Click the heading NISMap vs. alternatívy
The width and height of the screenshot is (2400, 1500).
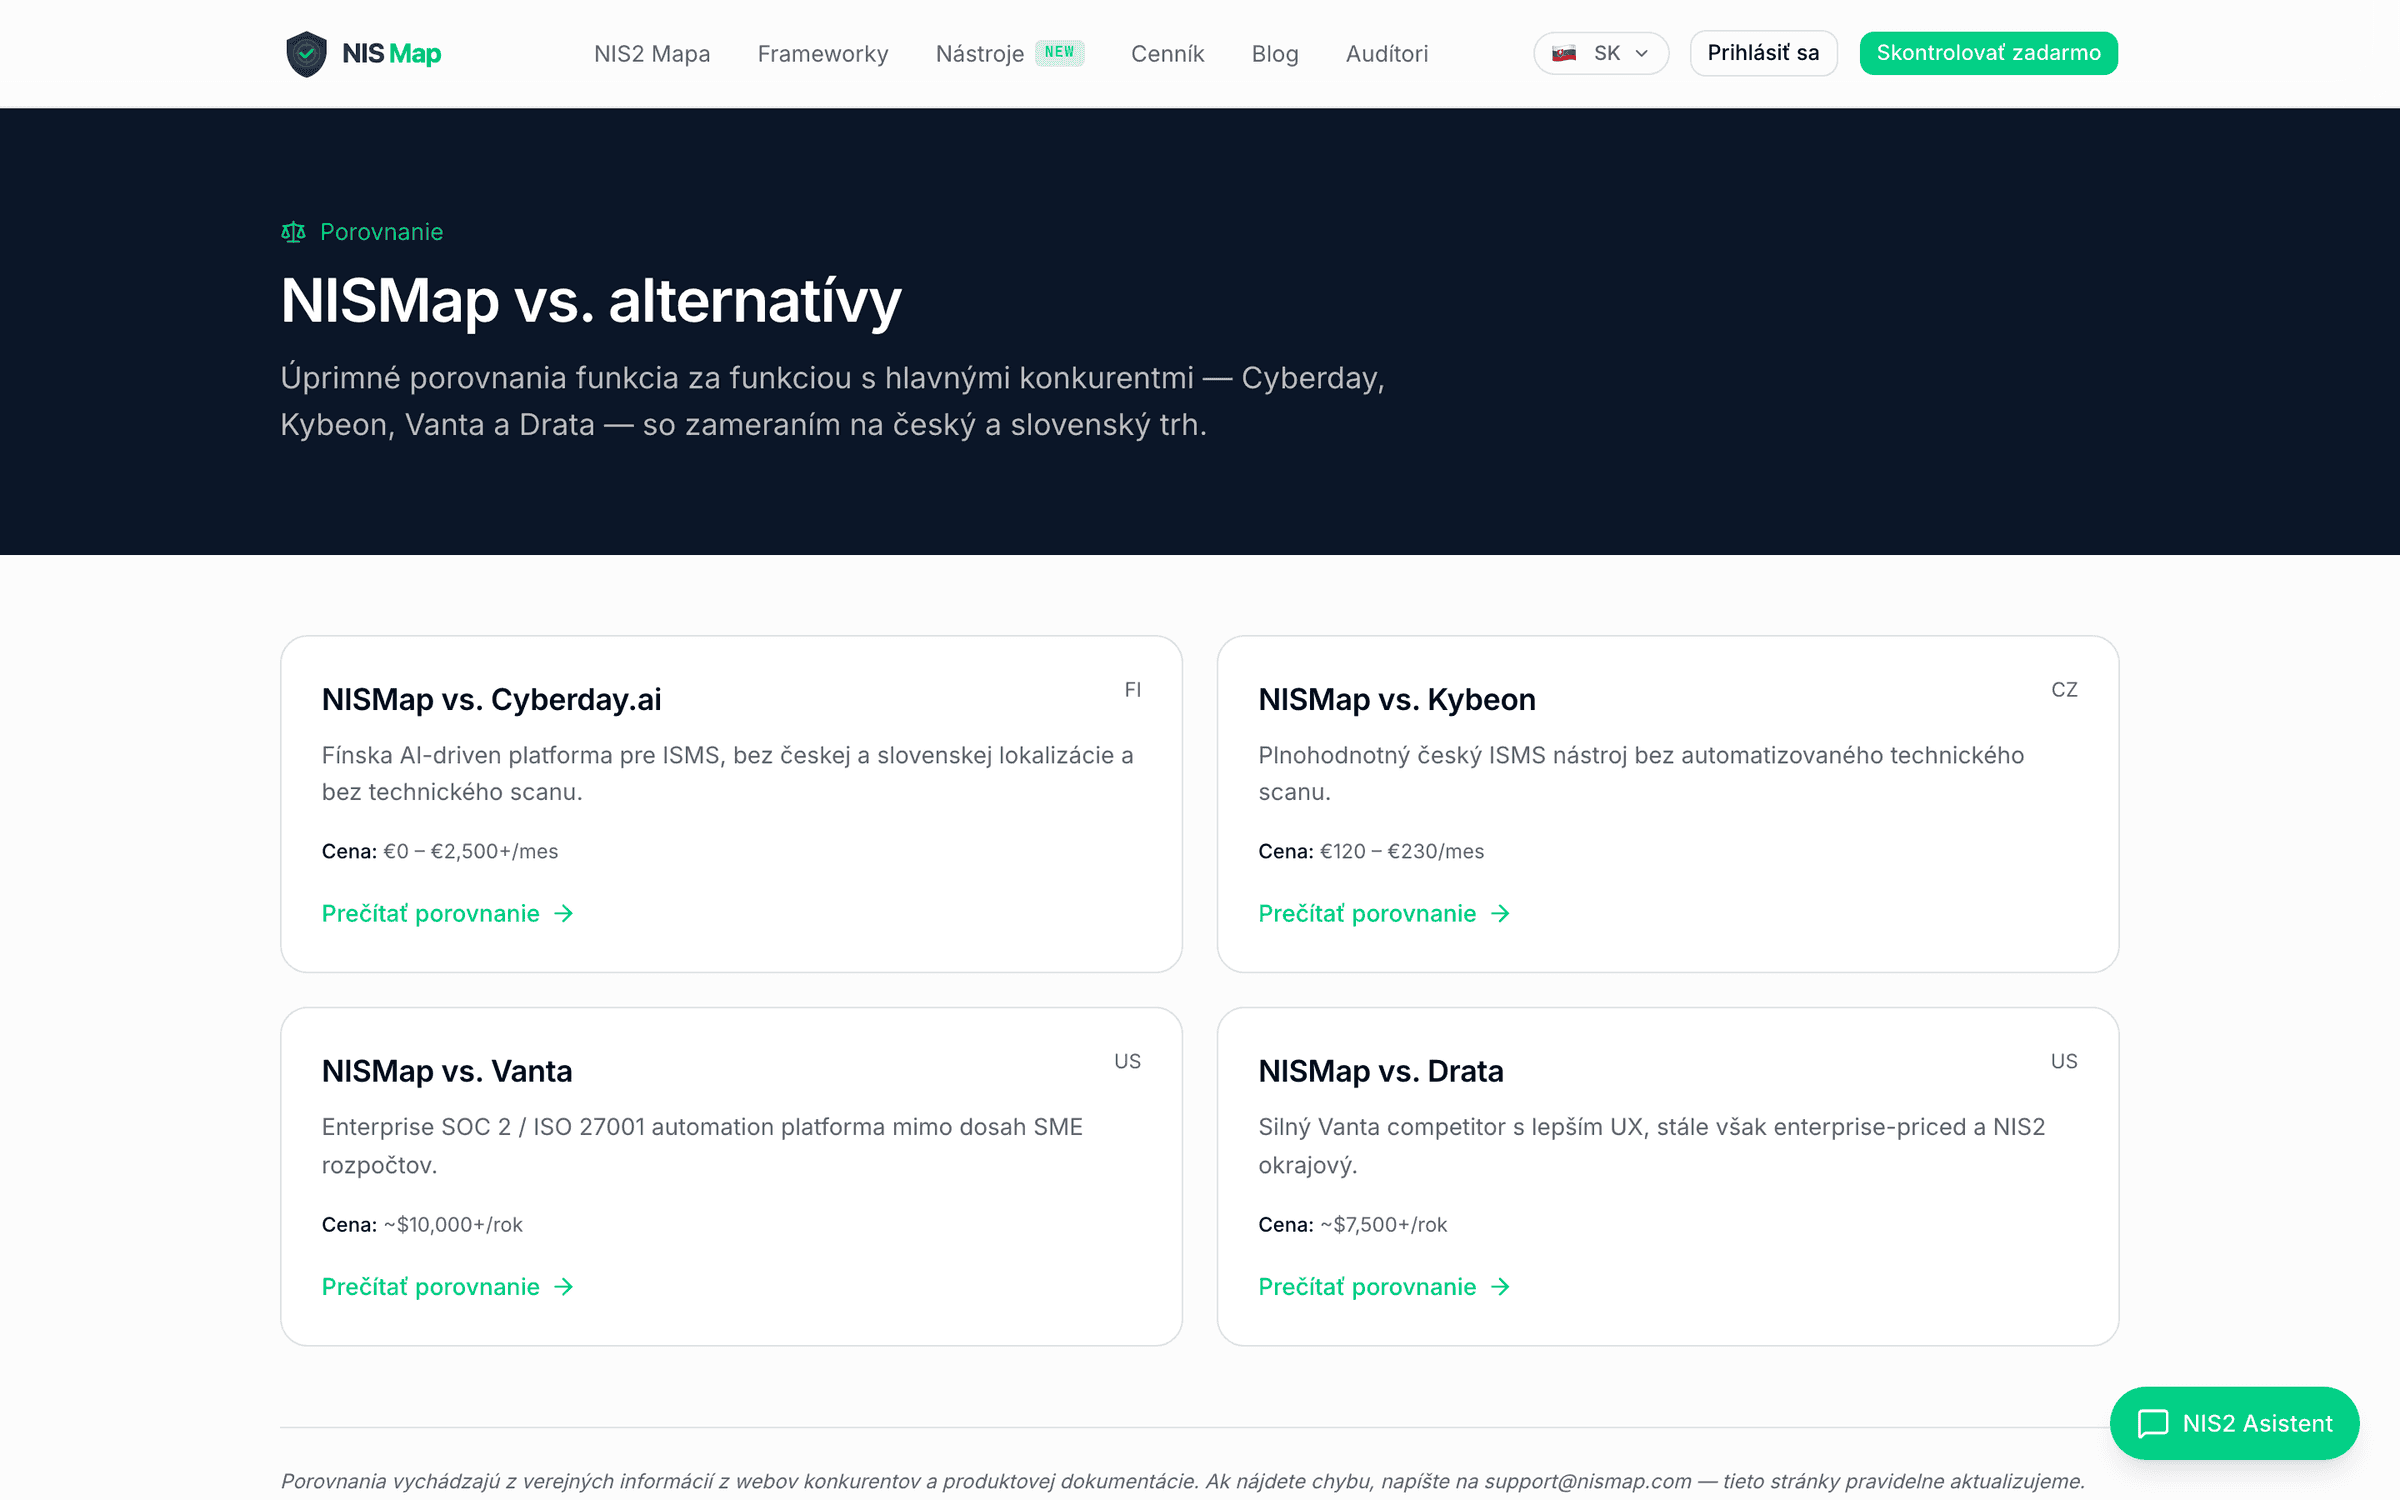tap(591, 301)
